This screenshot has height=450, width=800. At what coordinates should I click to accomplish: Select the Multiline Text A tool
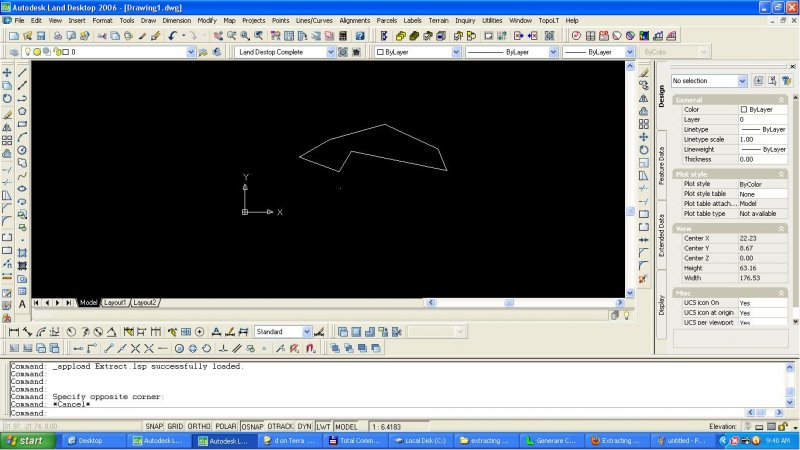point(22,304)
